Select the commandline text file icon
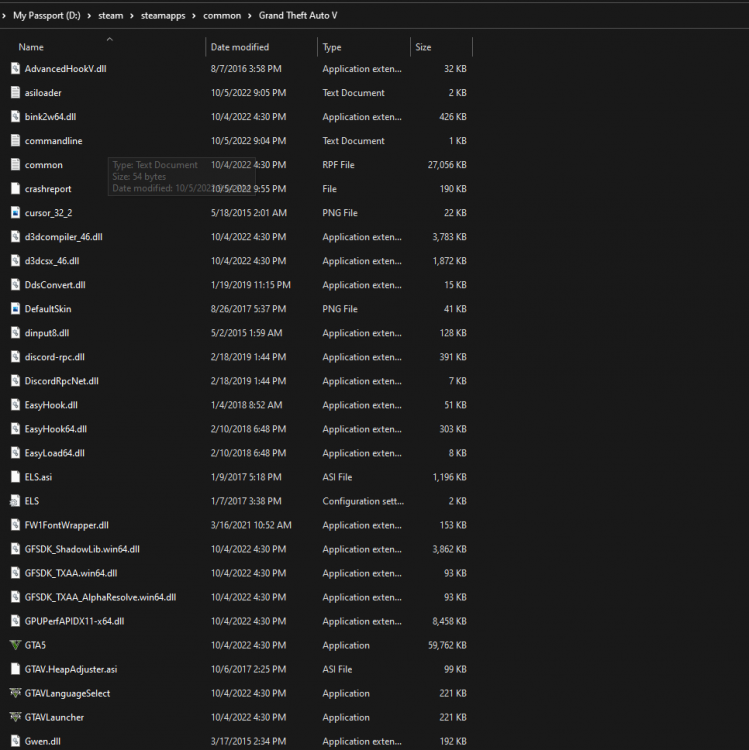This screenshot has height=750, width=749. coord(15,140)
